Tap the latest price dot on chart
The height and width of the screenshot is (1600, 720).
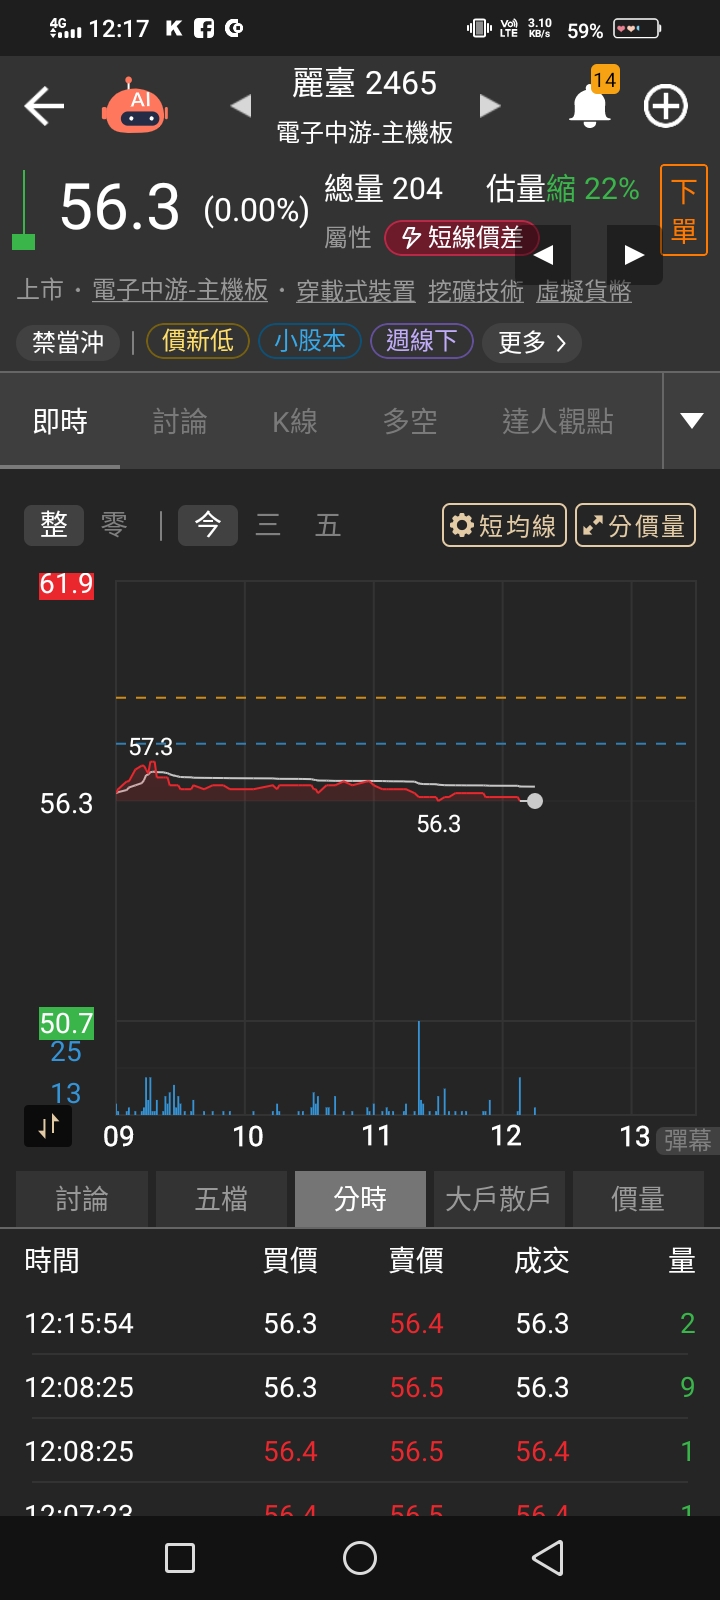[x=535, y=800]
